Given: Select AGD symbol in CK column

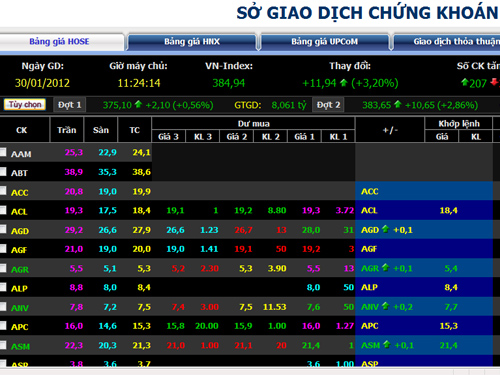Looking at the screenshot, I should point(20,231).
